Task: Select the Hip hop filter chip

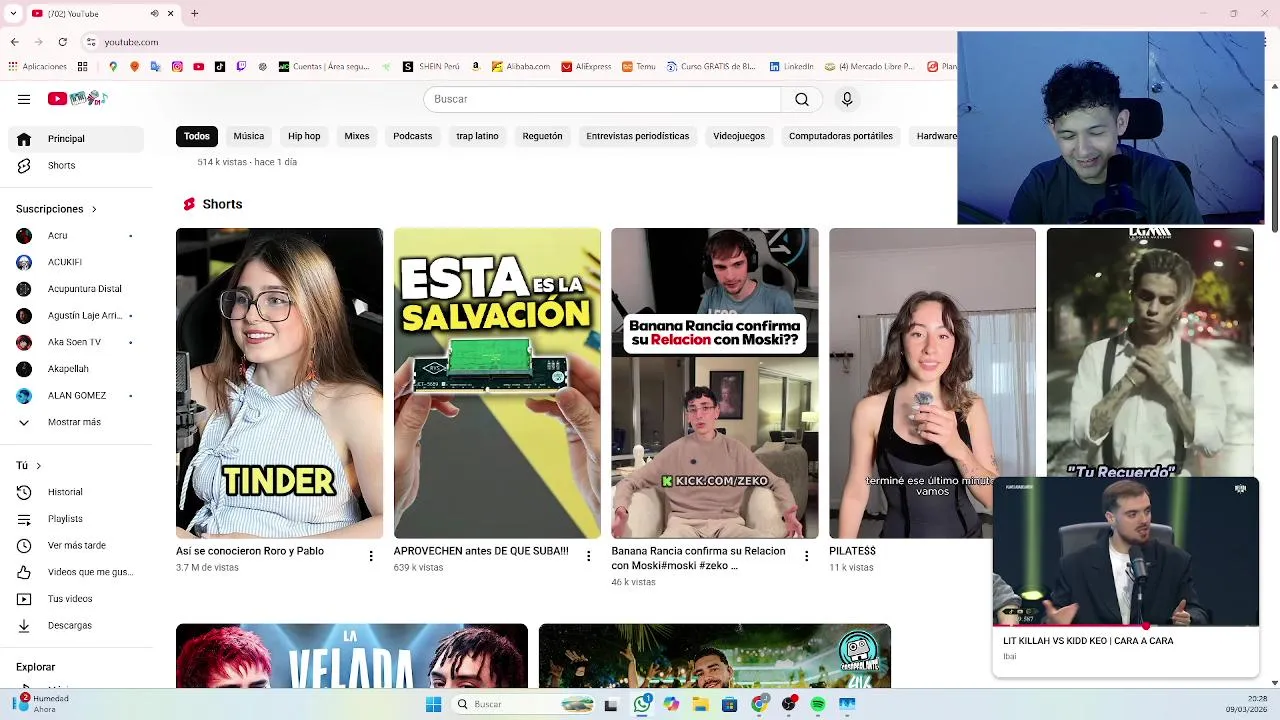Action: click(304, 136)
